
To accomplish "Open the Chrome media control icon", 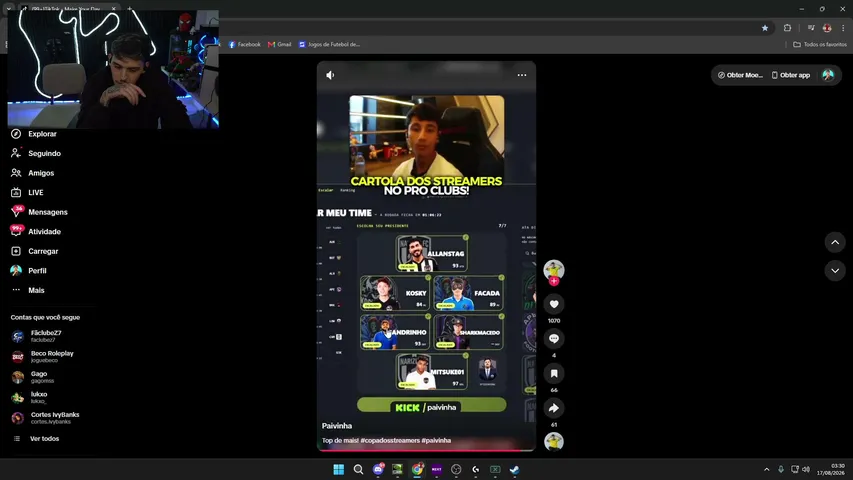I will (x=811, y=28).
